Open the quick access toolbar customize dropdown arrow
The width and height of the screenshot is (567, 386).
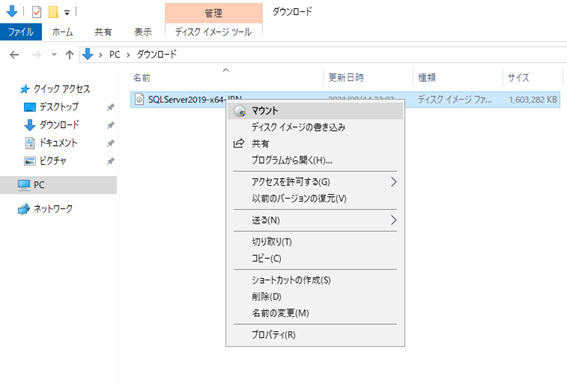coord(67,13)
